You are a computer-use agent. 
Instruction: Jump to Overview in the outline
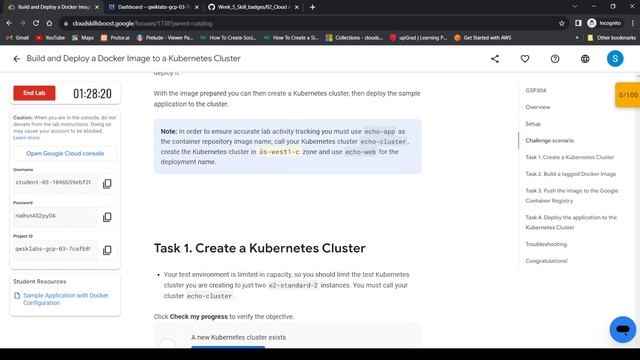(x=538, y=107)
